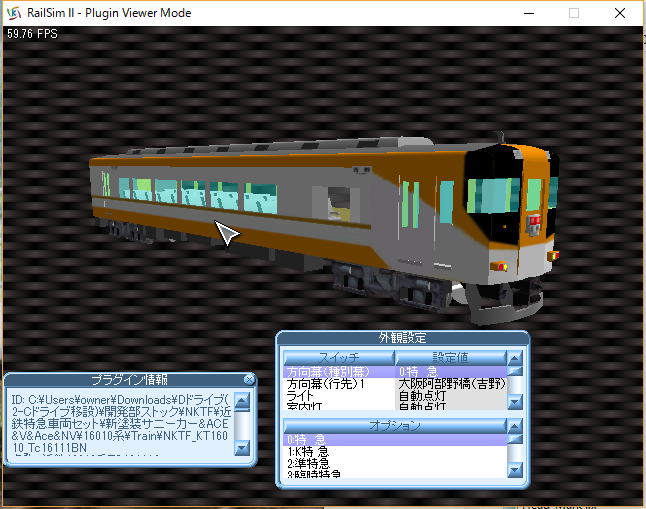
Task: Click the 自動点灯 value beside ライト
Action: (x=452, y=396)
